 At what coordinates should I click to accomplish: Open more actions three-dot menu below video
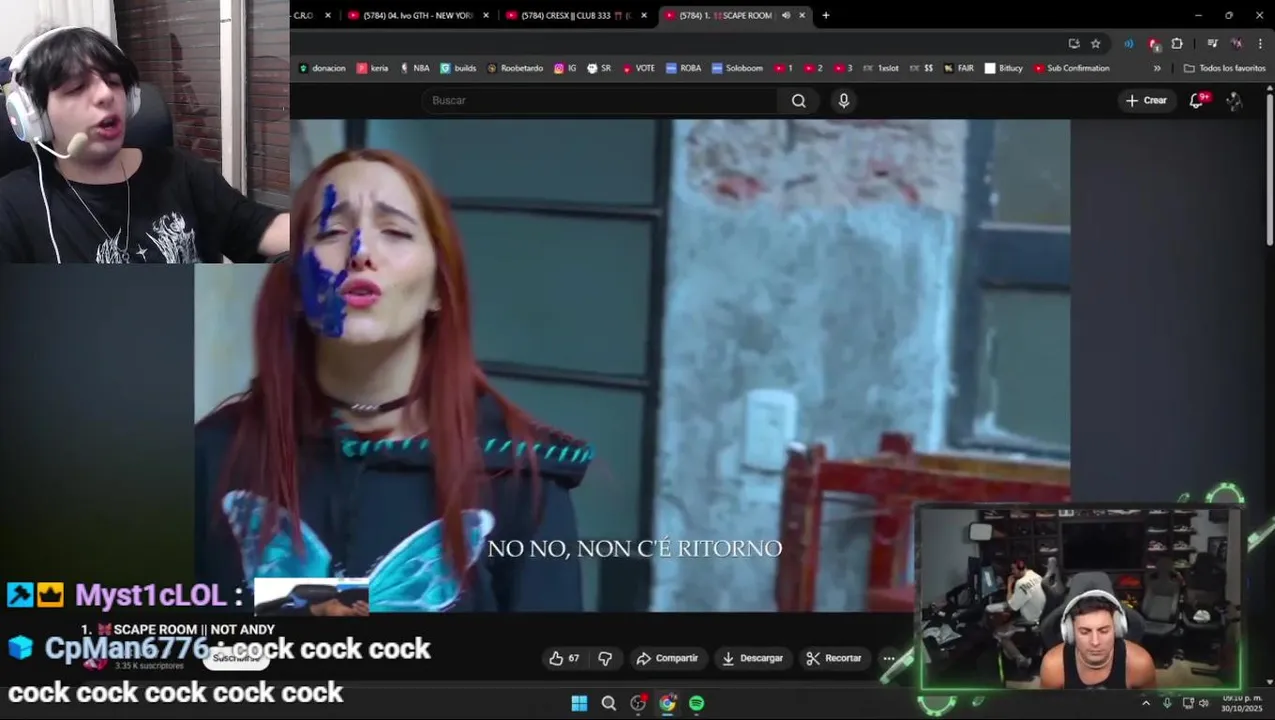(x=889, y=658)
